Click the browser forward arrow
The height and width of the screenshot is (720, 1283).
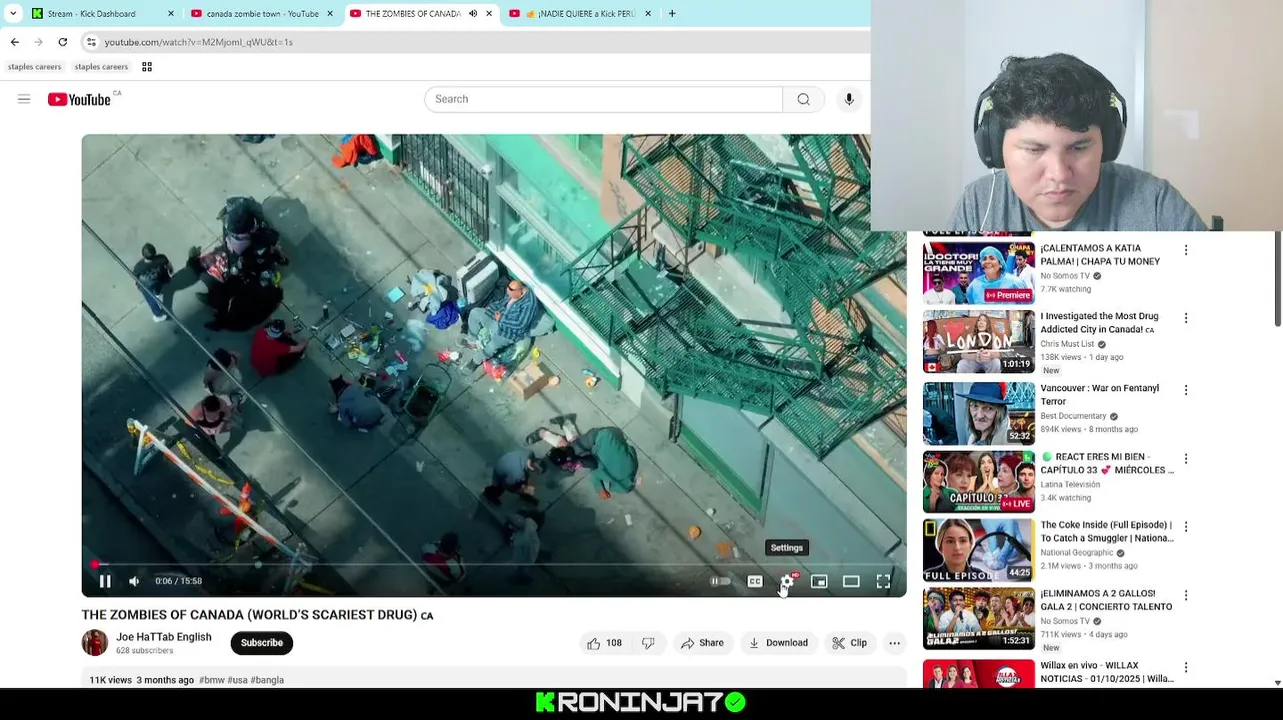tap(38, 42)
